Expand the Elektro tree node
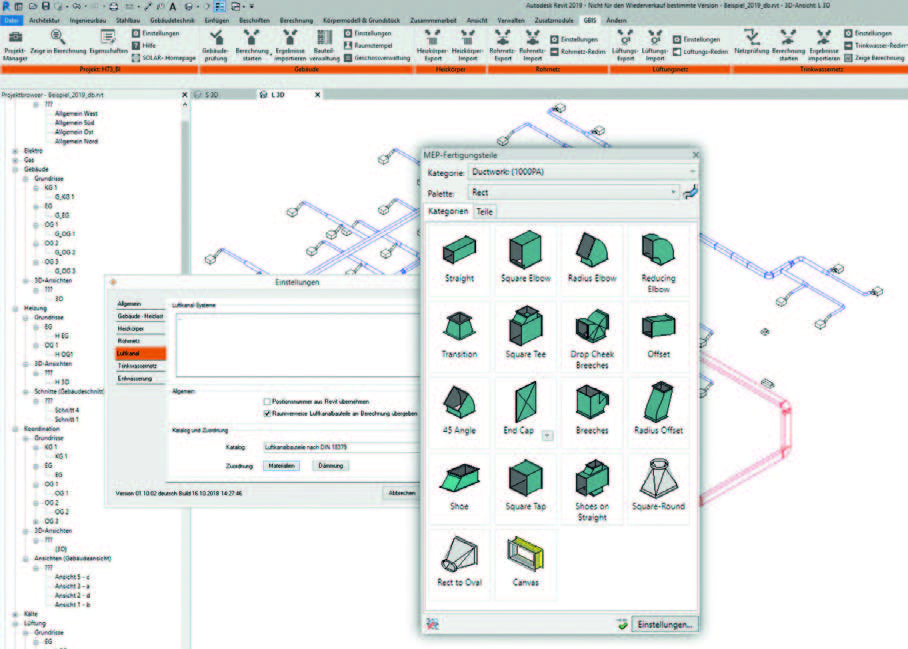The width and height of the screenshot is (908, 649). [15, 151]
